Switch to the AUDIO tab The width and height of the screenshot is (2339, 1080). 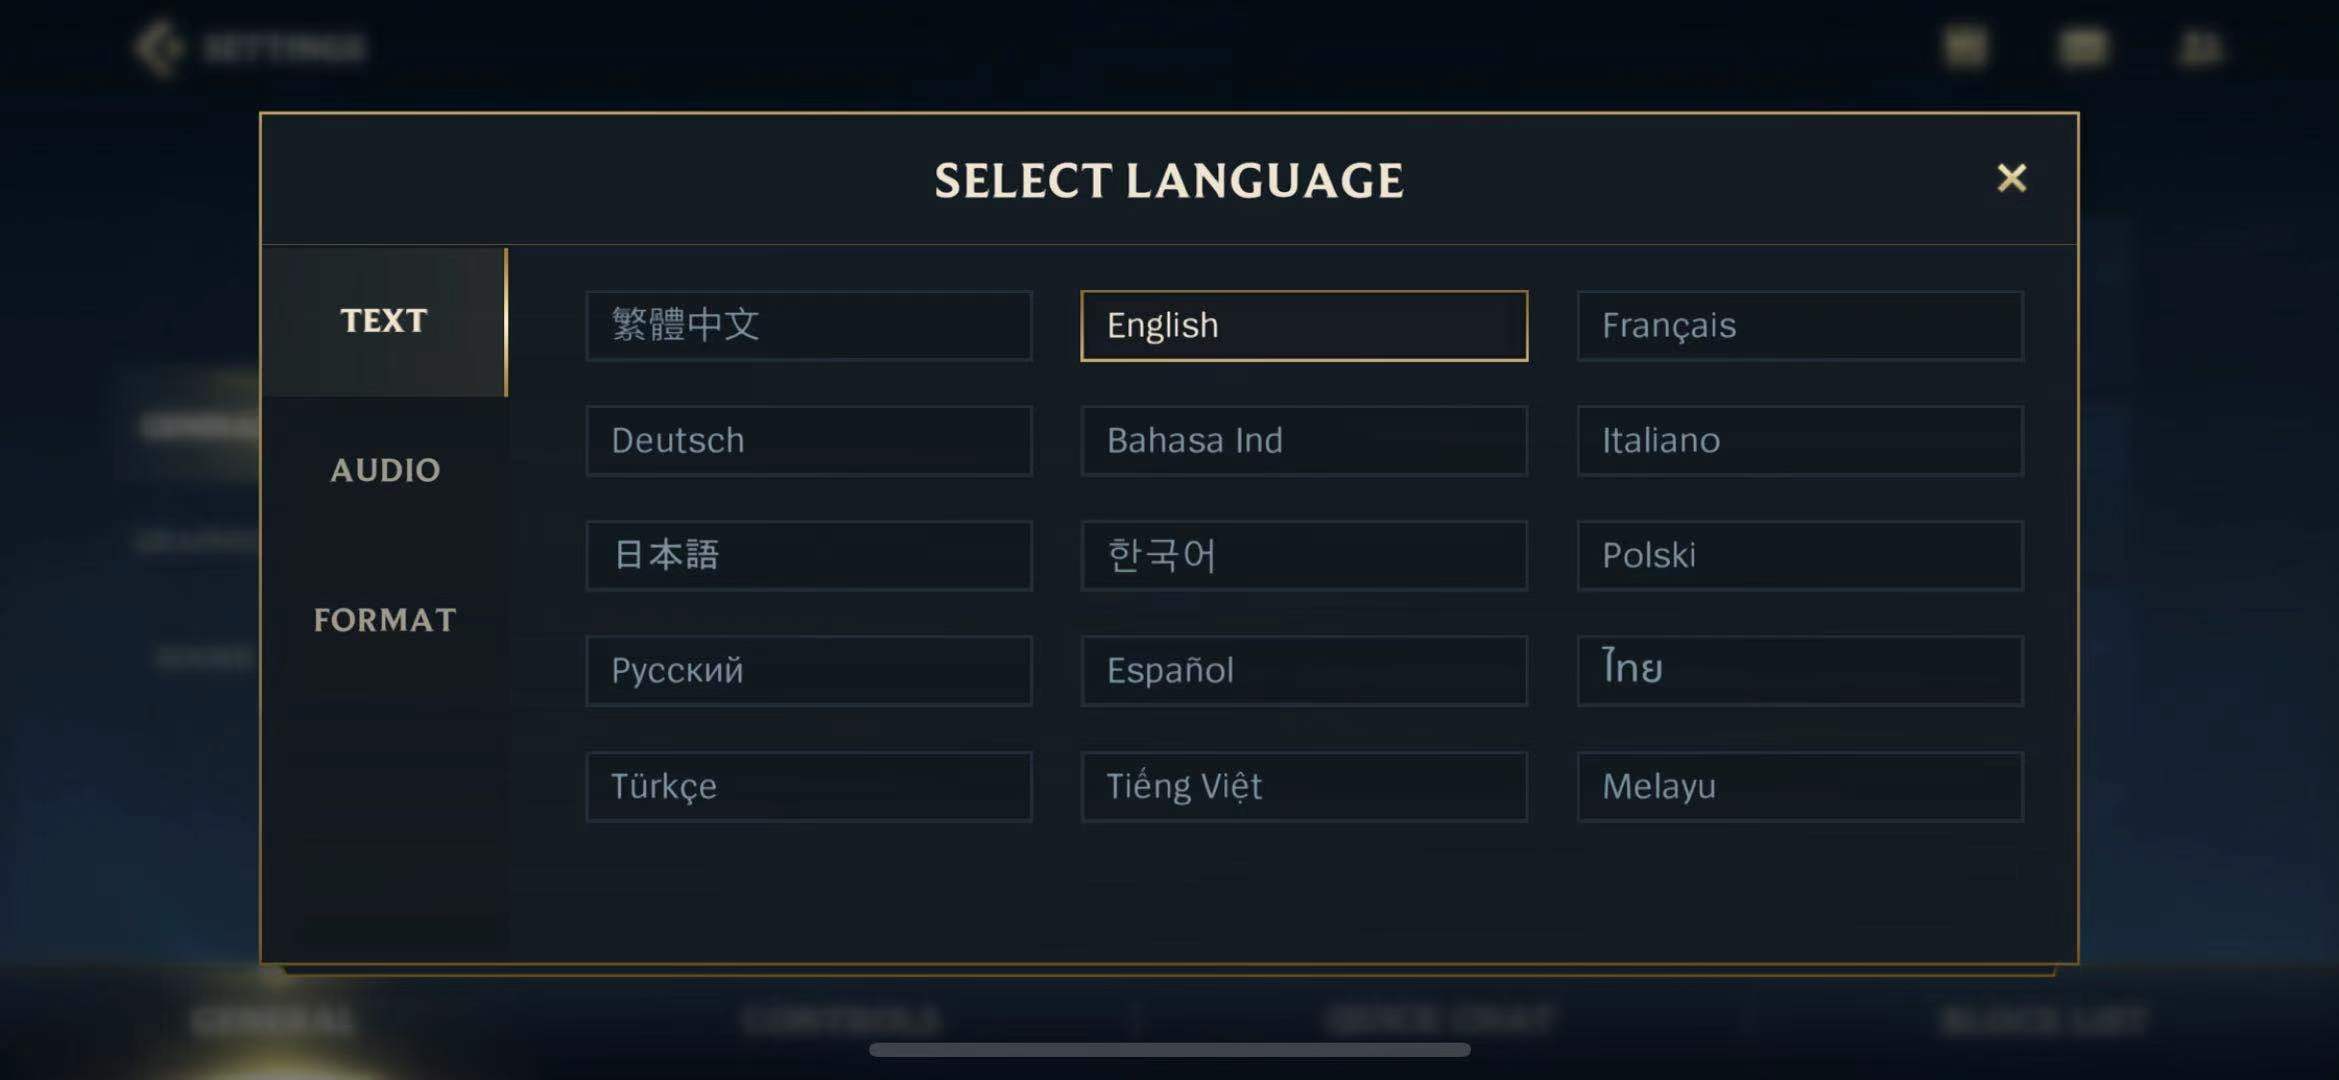(x=386, y=470)
